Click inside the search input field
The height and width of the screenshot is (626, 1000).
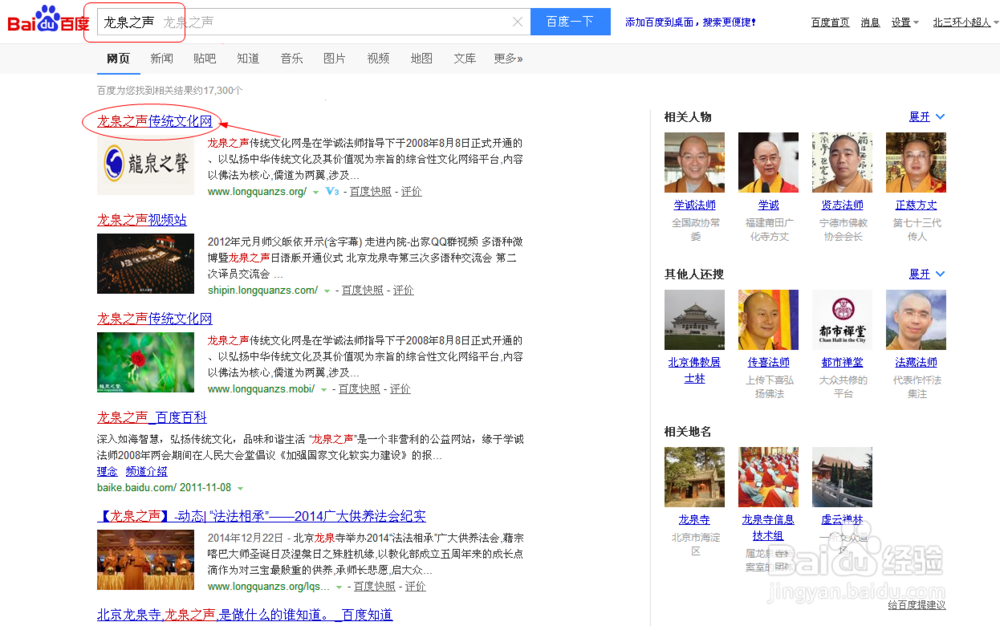click(312, 22)
